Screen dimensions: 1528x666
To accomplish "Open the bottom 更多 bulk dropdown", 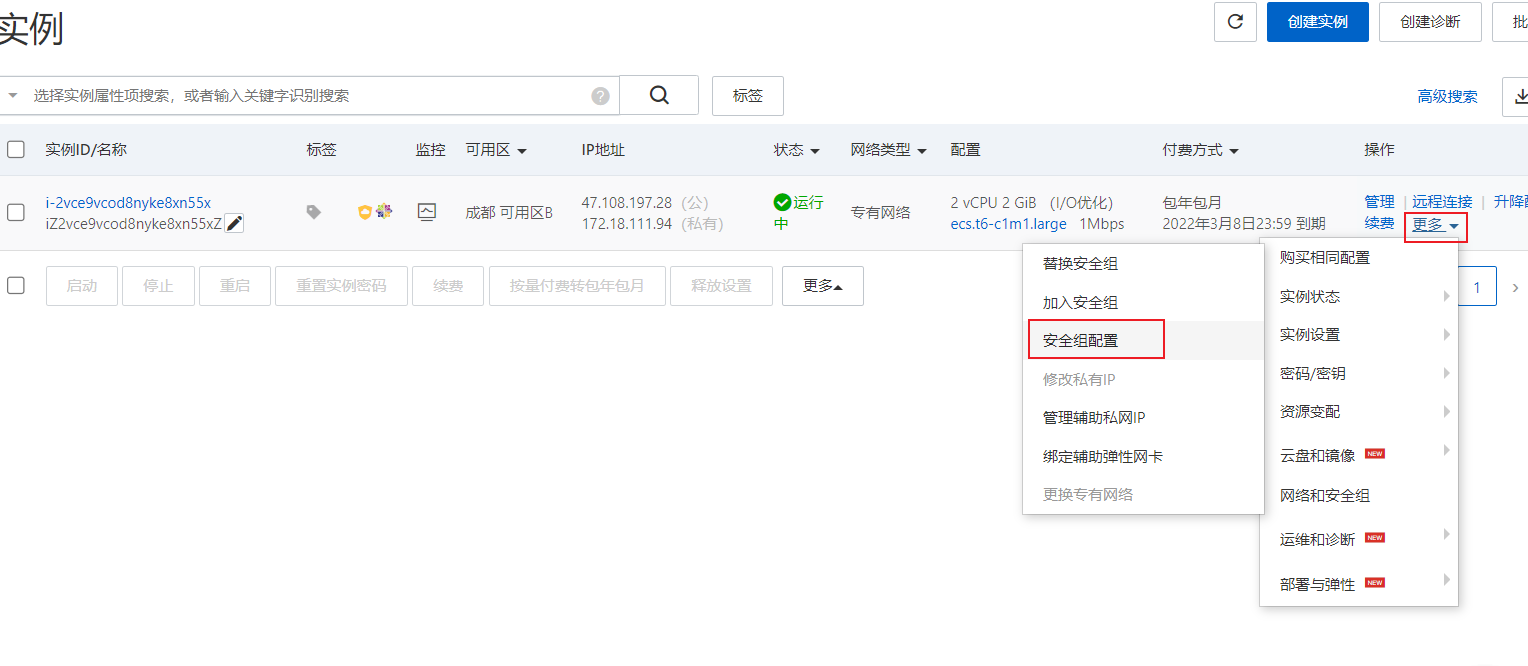I will pyautogui.click(x=823, y=286).
